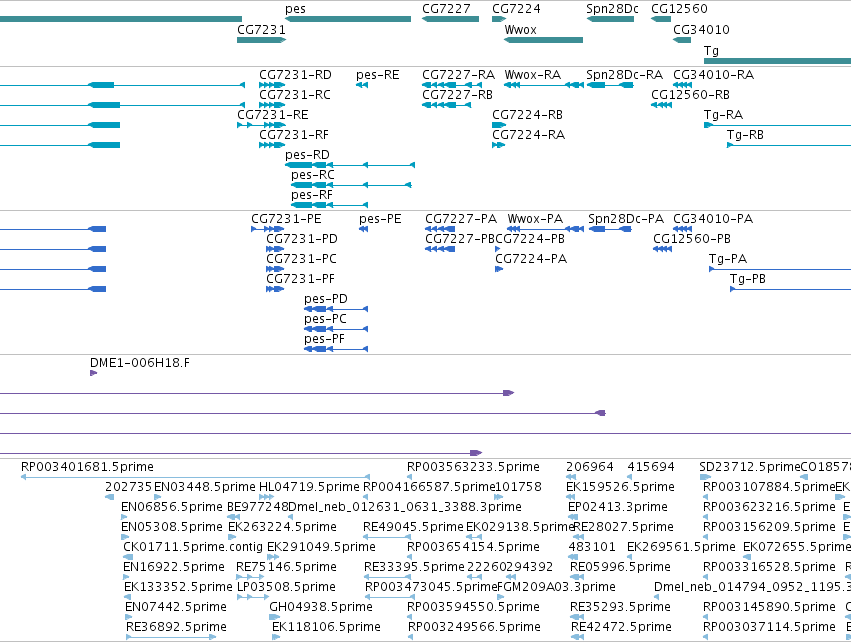Select transcript CG7231-RF
Screen dimensions: 851x642
tap(294, 135)
